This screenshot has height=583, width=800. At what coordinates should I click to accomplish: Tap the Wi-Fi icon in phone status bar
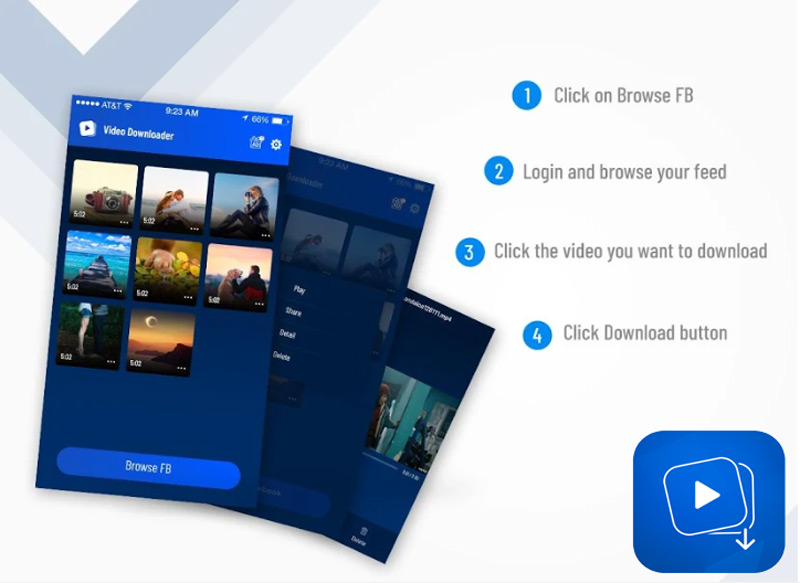point(128,106)
